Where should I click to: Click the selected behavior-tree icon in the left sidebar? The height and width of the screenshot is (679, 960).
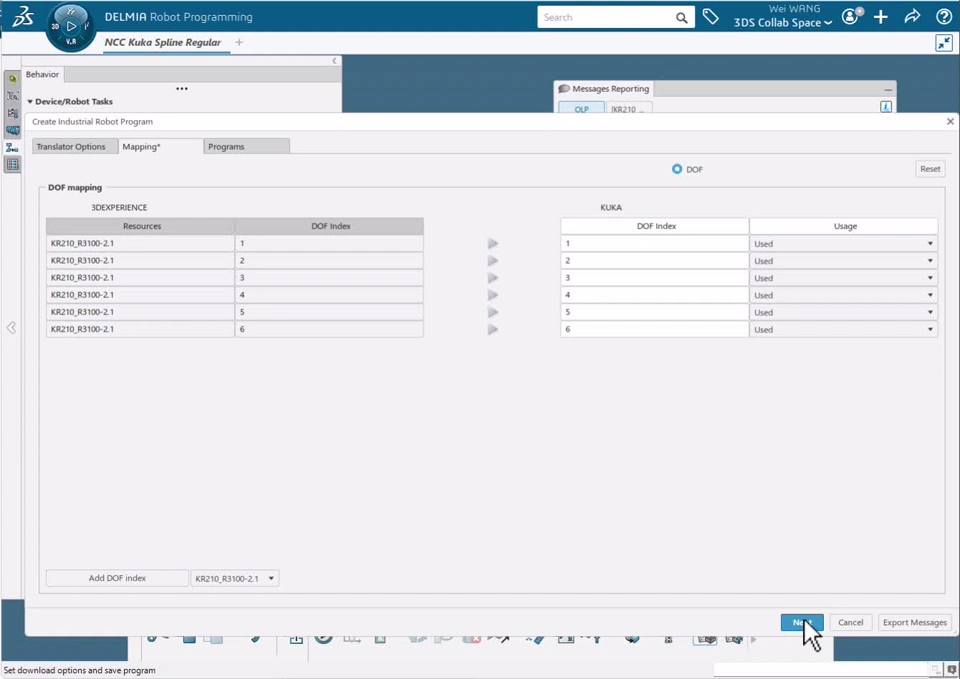(x=12, y=148)
